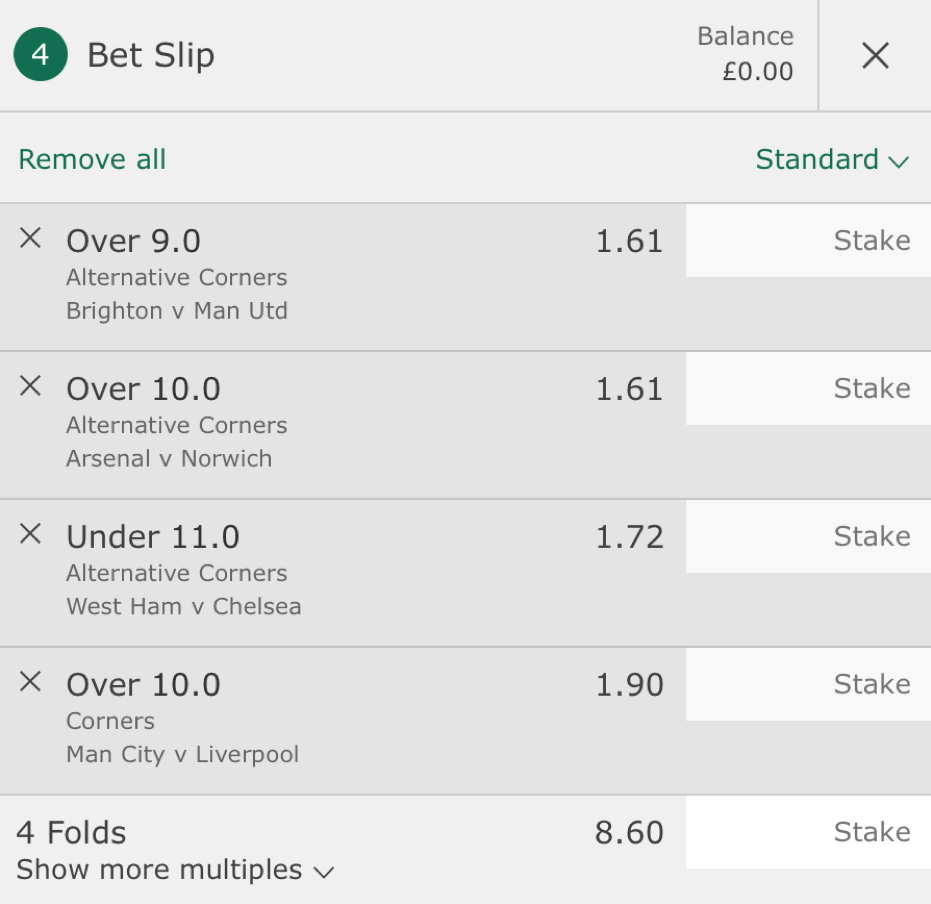Select the Over 9.0 odds 1.61
Viewport: 931px width, 904px height.
629,241
